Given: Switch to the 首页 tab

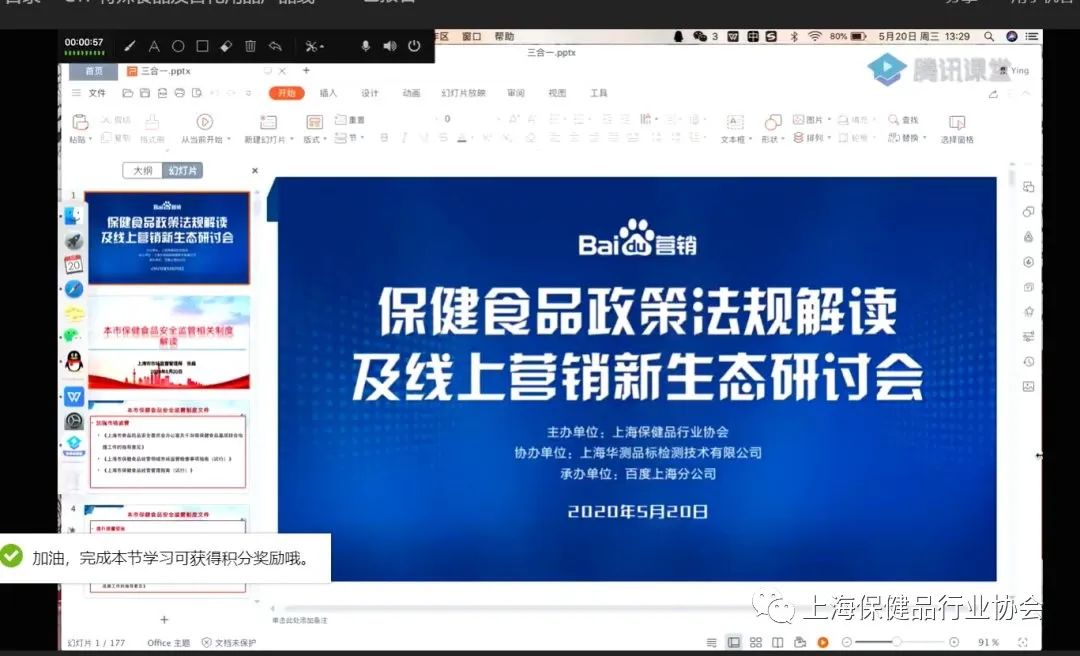Looking at the screenshot, I should click(x=94, y=71).
